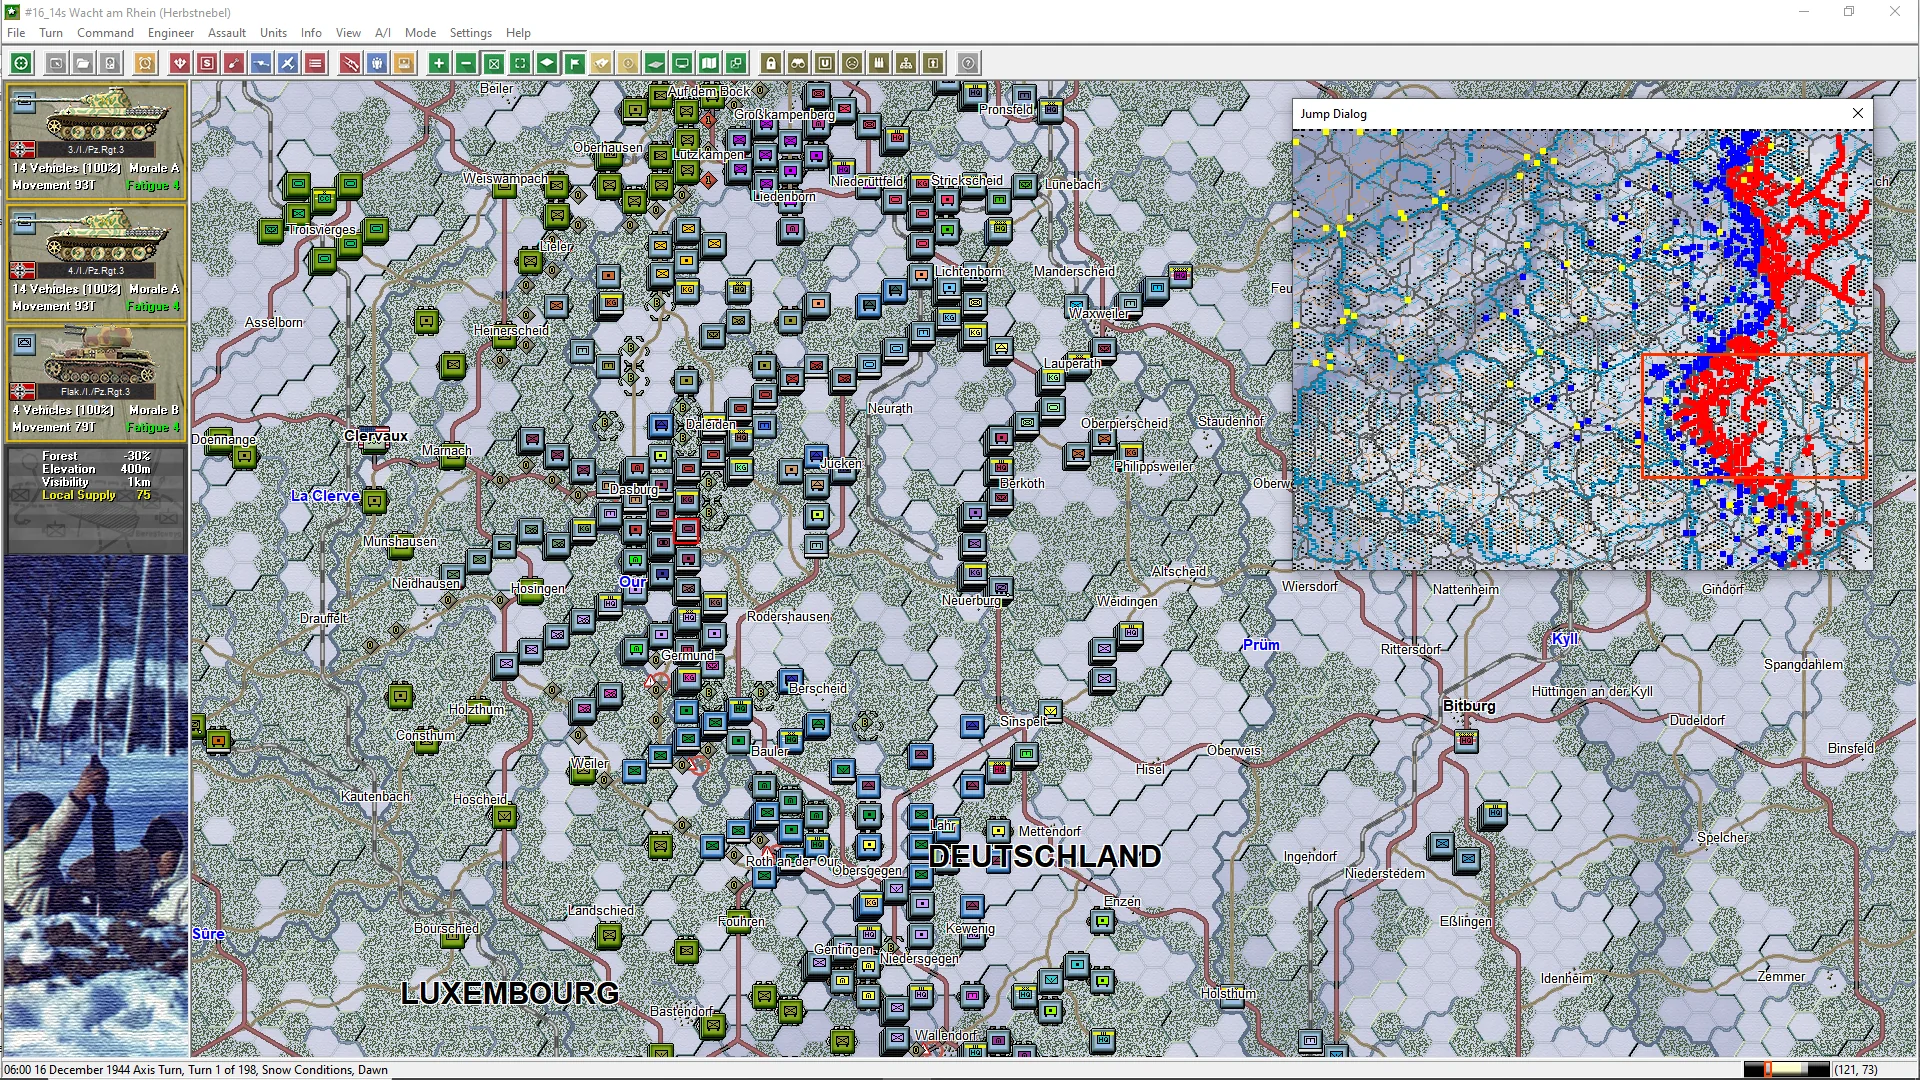1920x1080 pixels.
Task: Toggle the folded map view button
Action: pyautogui.click(x=709, y=63)
